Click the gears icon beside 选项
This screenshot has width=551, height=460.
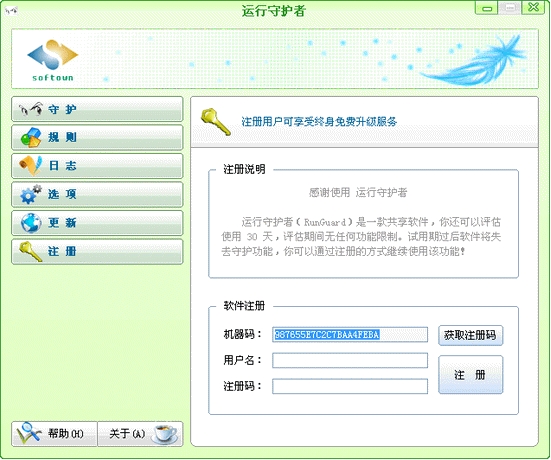coord(31,194)
